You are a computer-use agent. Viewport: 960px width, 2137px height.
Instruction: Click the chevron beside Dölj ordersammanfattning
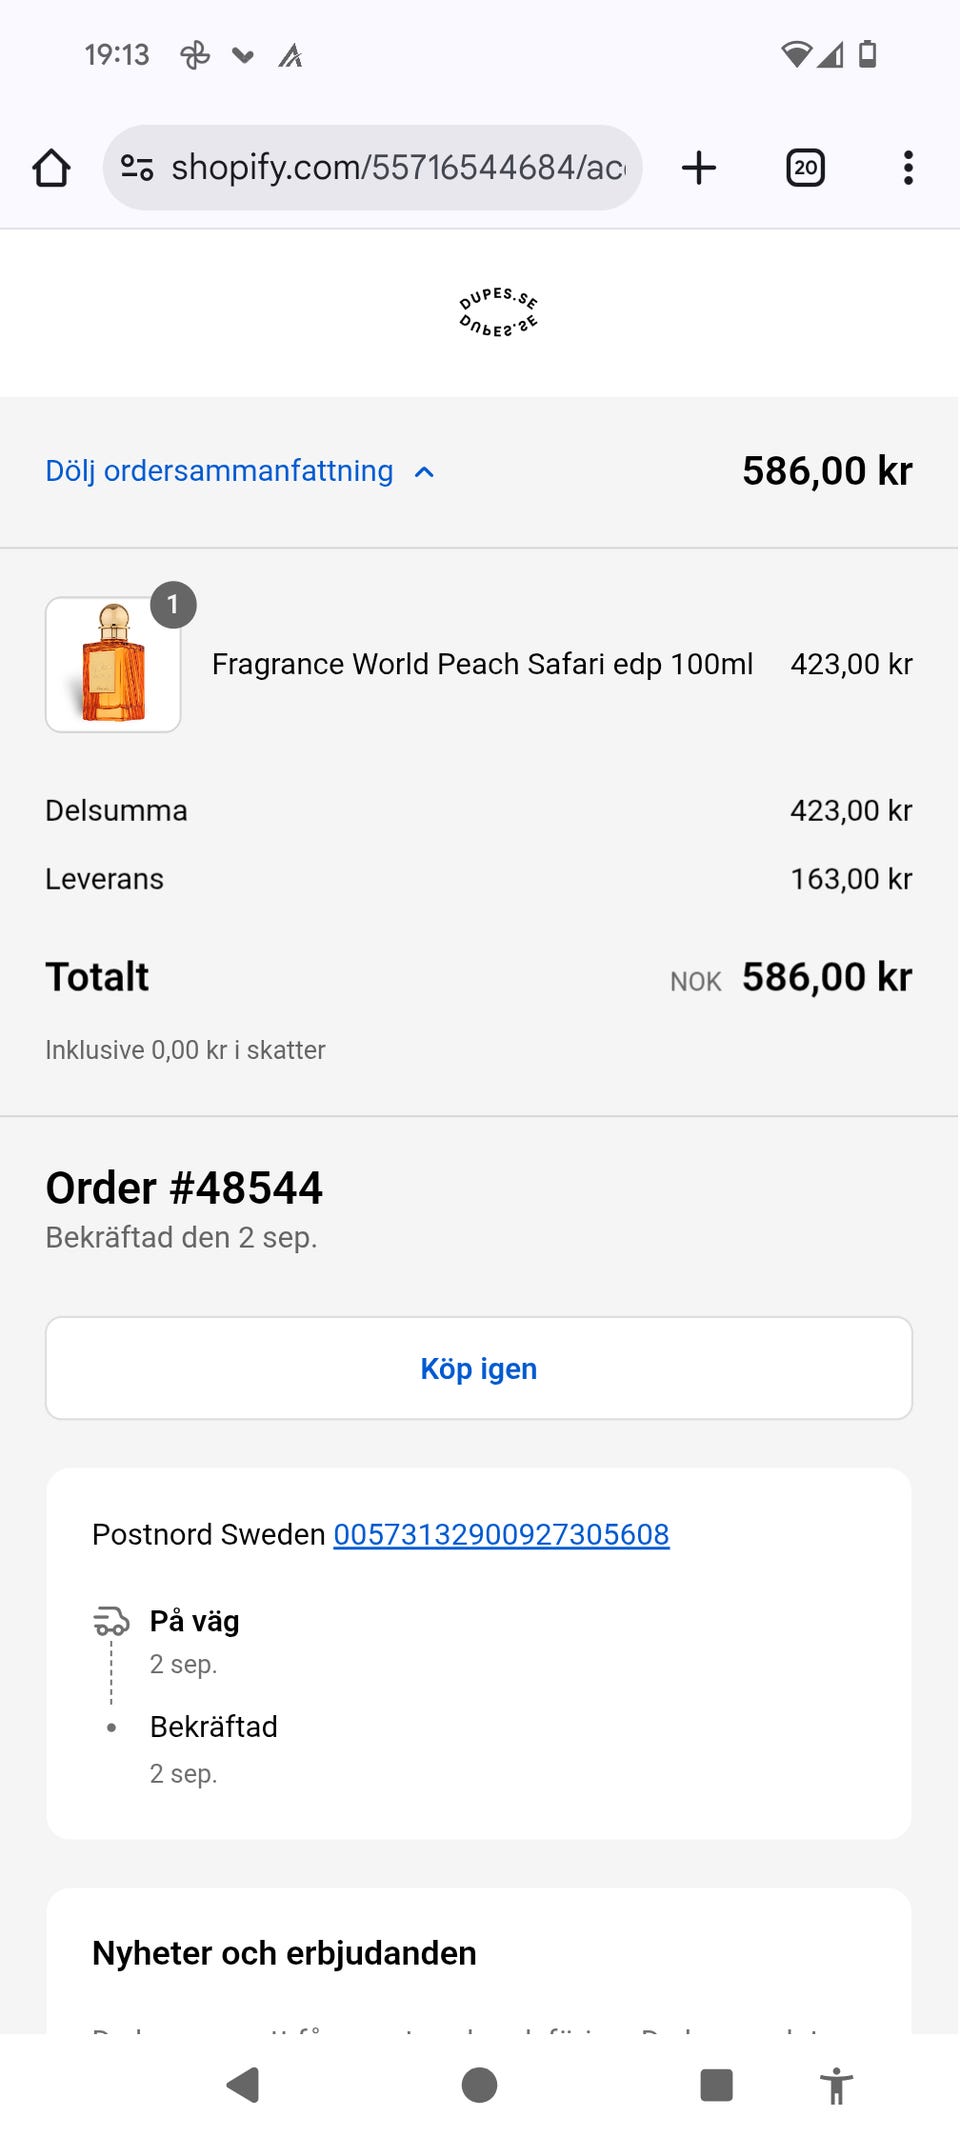click(x=424, y=472)
